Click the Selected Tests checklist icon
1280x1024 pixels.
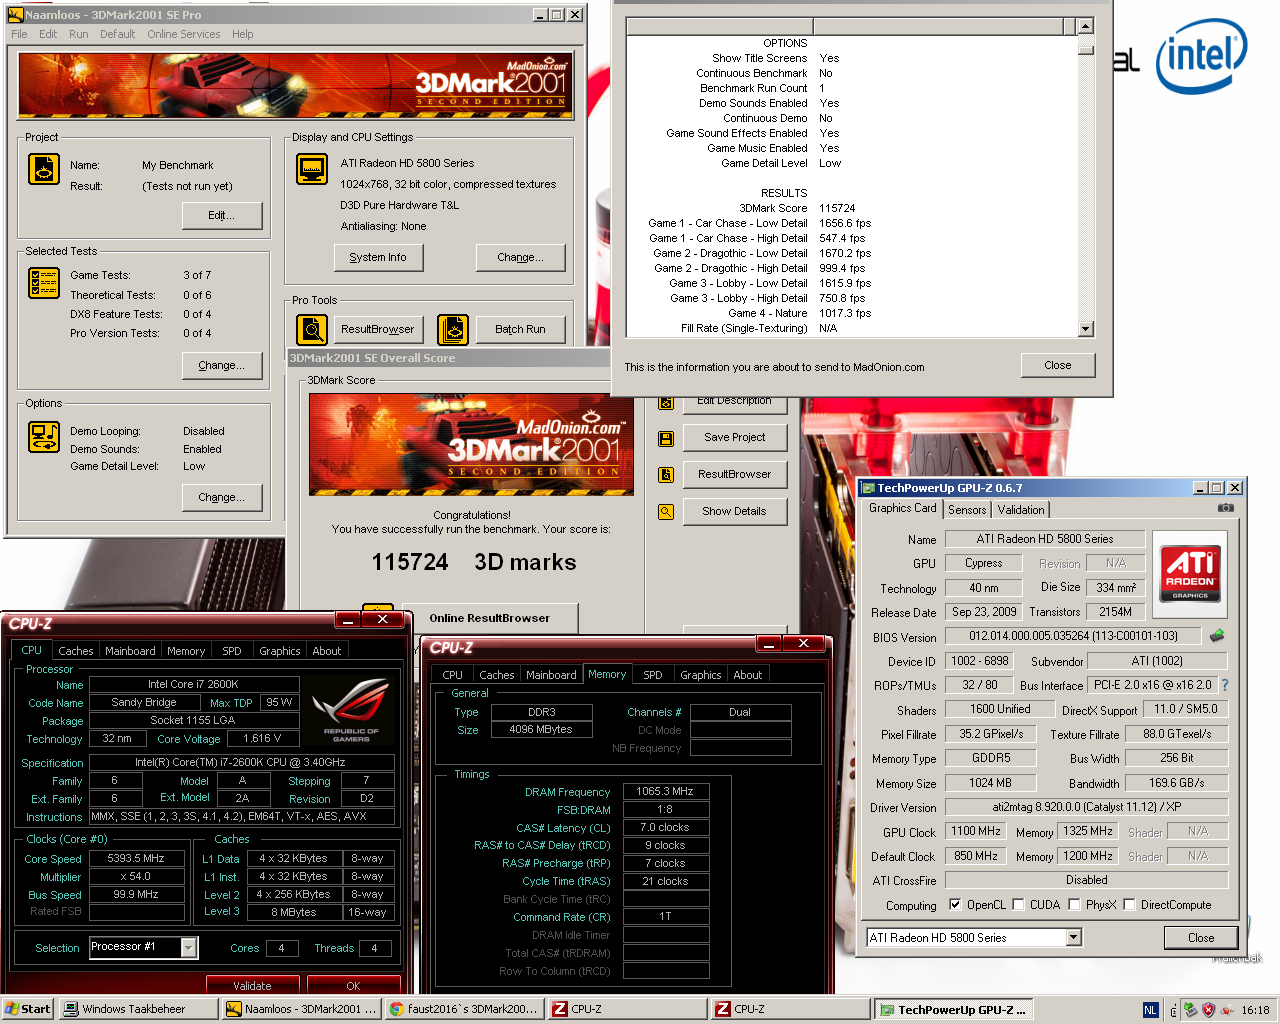(x=44, y=283)
